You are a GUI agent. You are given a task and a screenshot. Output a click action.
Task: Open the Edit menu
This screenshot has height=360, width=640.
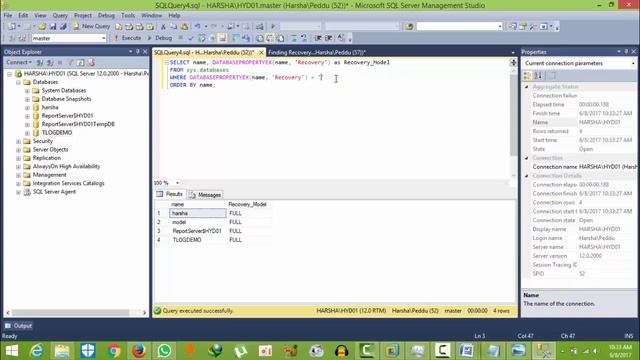click(x=23, y=15)
